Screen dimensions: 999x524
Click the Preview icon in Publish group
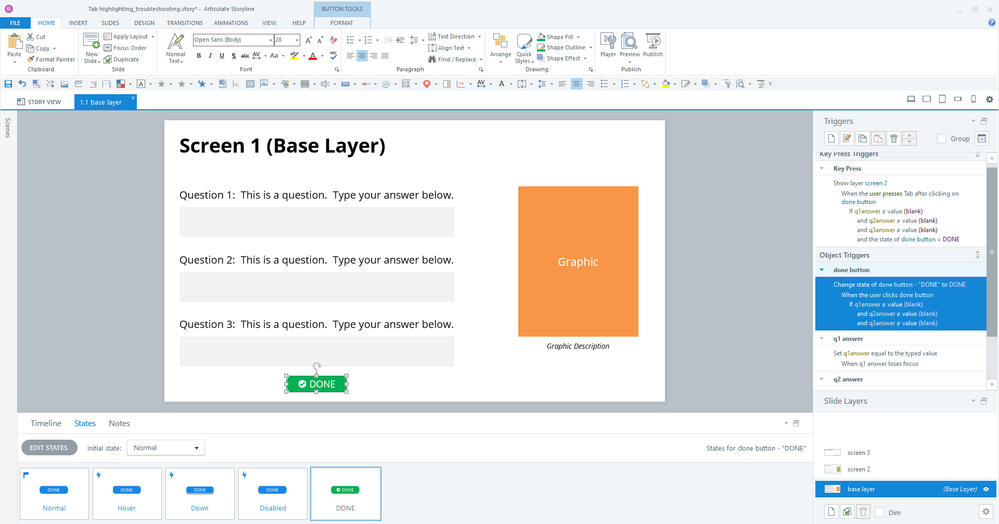[630, 44]
